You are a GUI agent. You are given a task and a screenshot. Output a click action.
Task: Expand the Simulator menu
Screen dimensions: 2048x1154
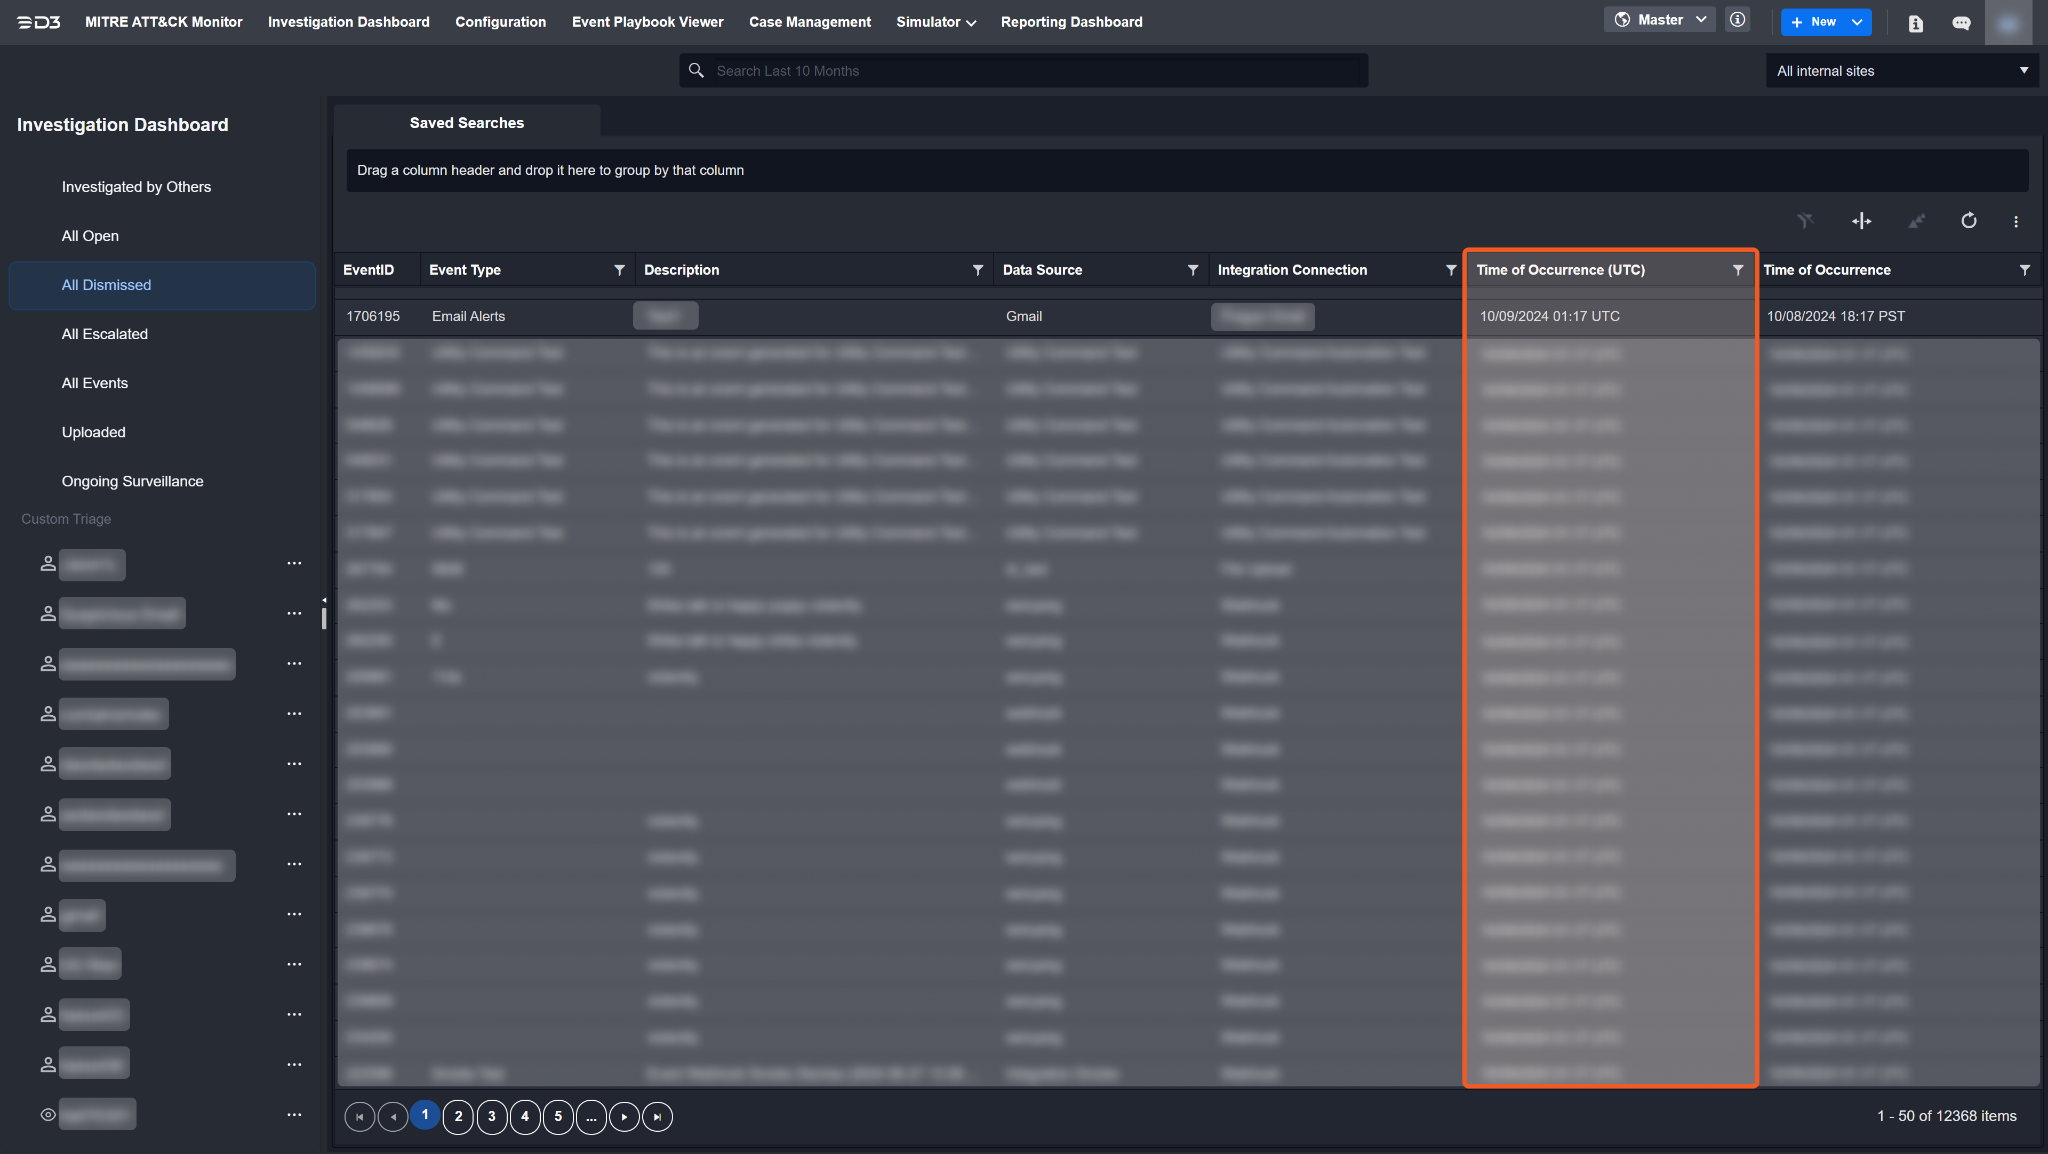(x=935, y=22)
